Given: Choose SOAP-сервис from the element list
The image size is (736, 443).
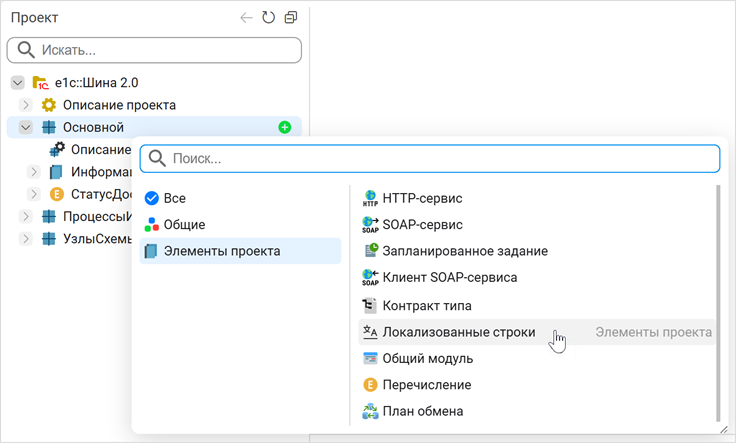Looking at the screenshot, I should pyautogui.click(x=537, y=224).
